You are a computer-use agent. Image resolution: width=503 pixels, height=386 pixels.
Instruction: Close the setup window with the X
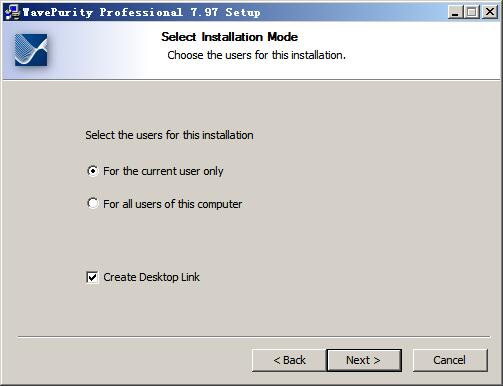pos(490,12)
